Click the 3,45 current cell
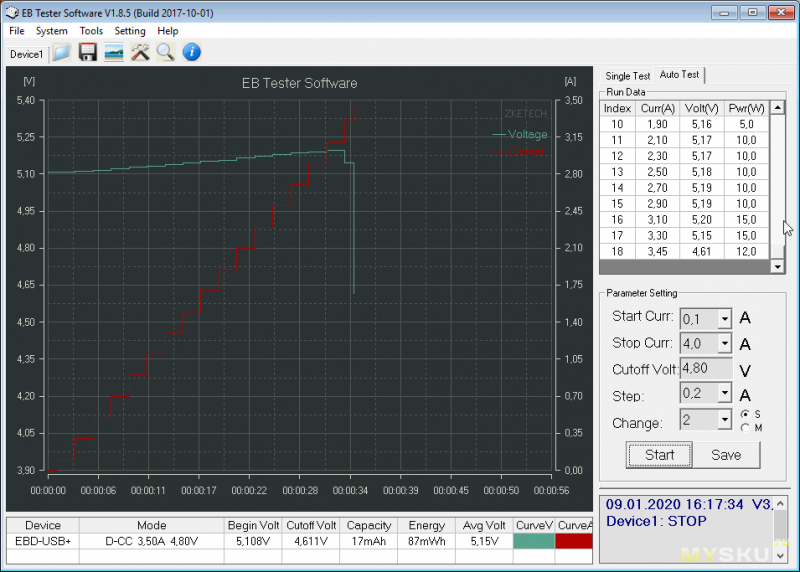The height and width of the screenshot is (572, 800). [658, 252]
